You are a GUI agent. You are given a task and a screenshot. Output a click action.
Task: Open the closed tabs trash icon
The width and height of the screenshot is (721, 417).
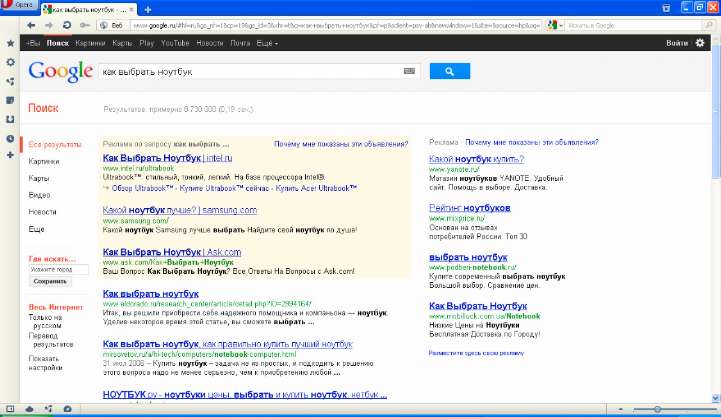666,8
